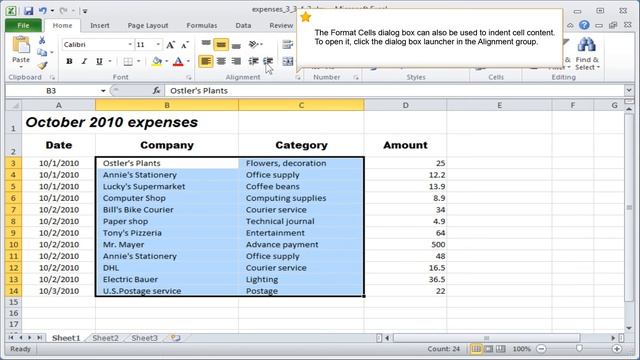The image size is (640, 360).
Task: Click Increase Indent icon
Action: 268,61
